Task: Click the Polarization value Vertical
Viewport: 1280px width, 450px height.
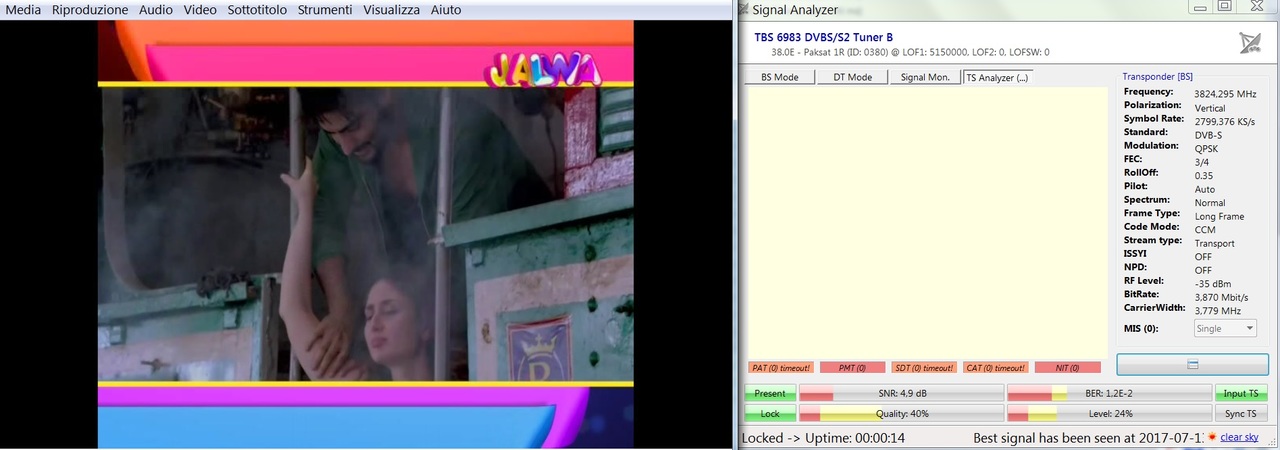Action: click(1210, 107)
